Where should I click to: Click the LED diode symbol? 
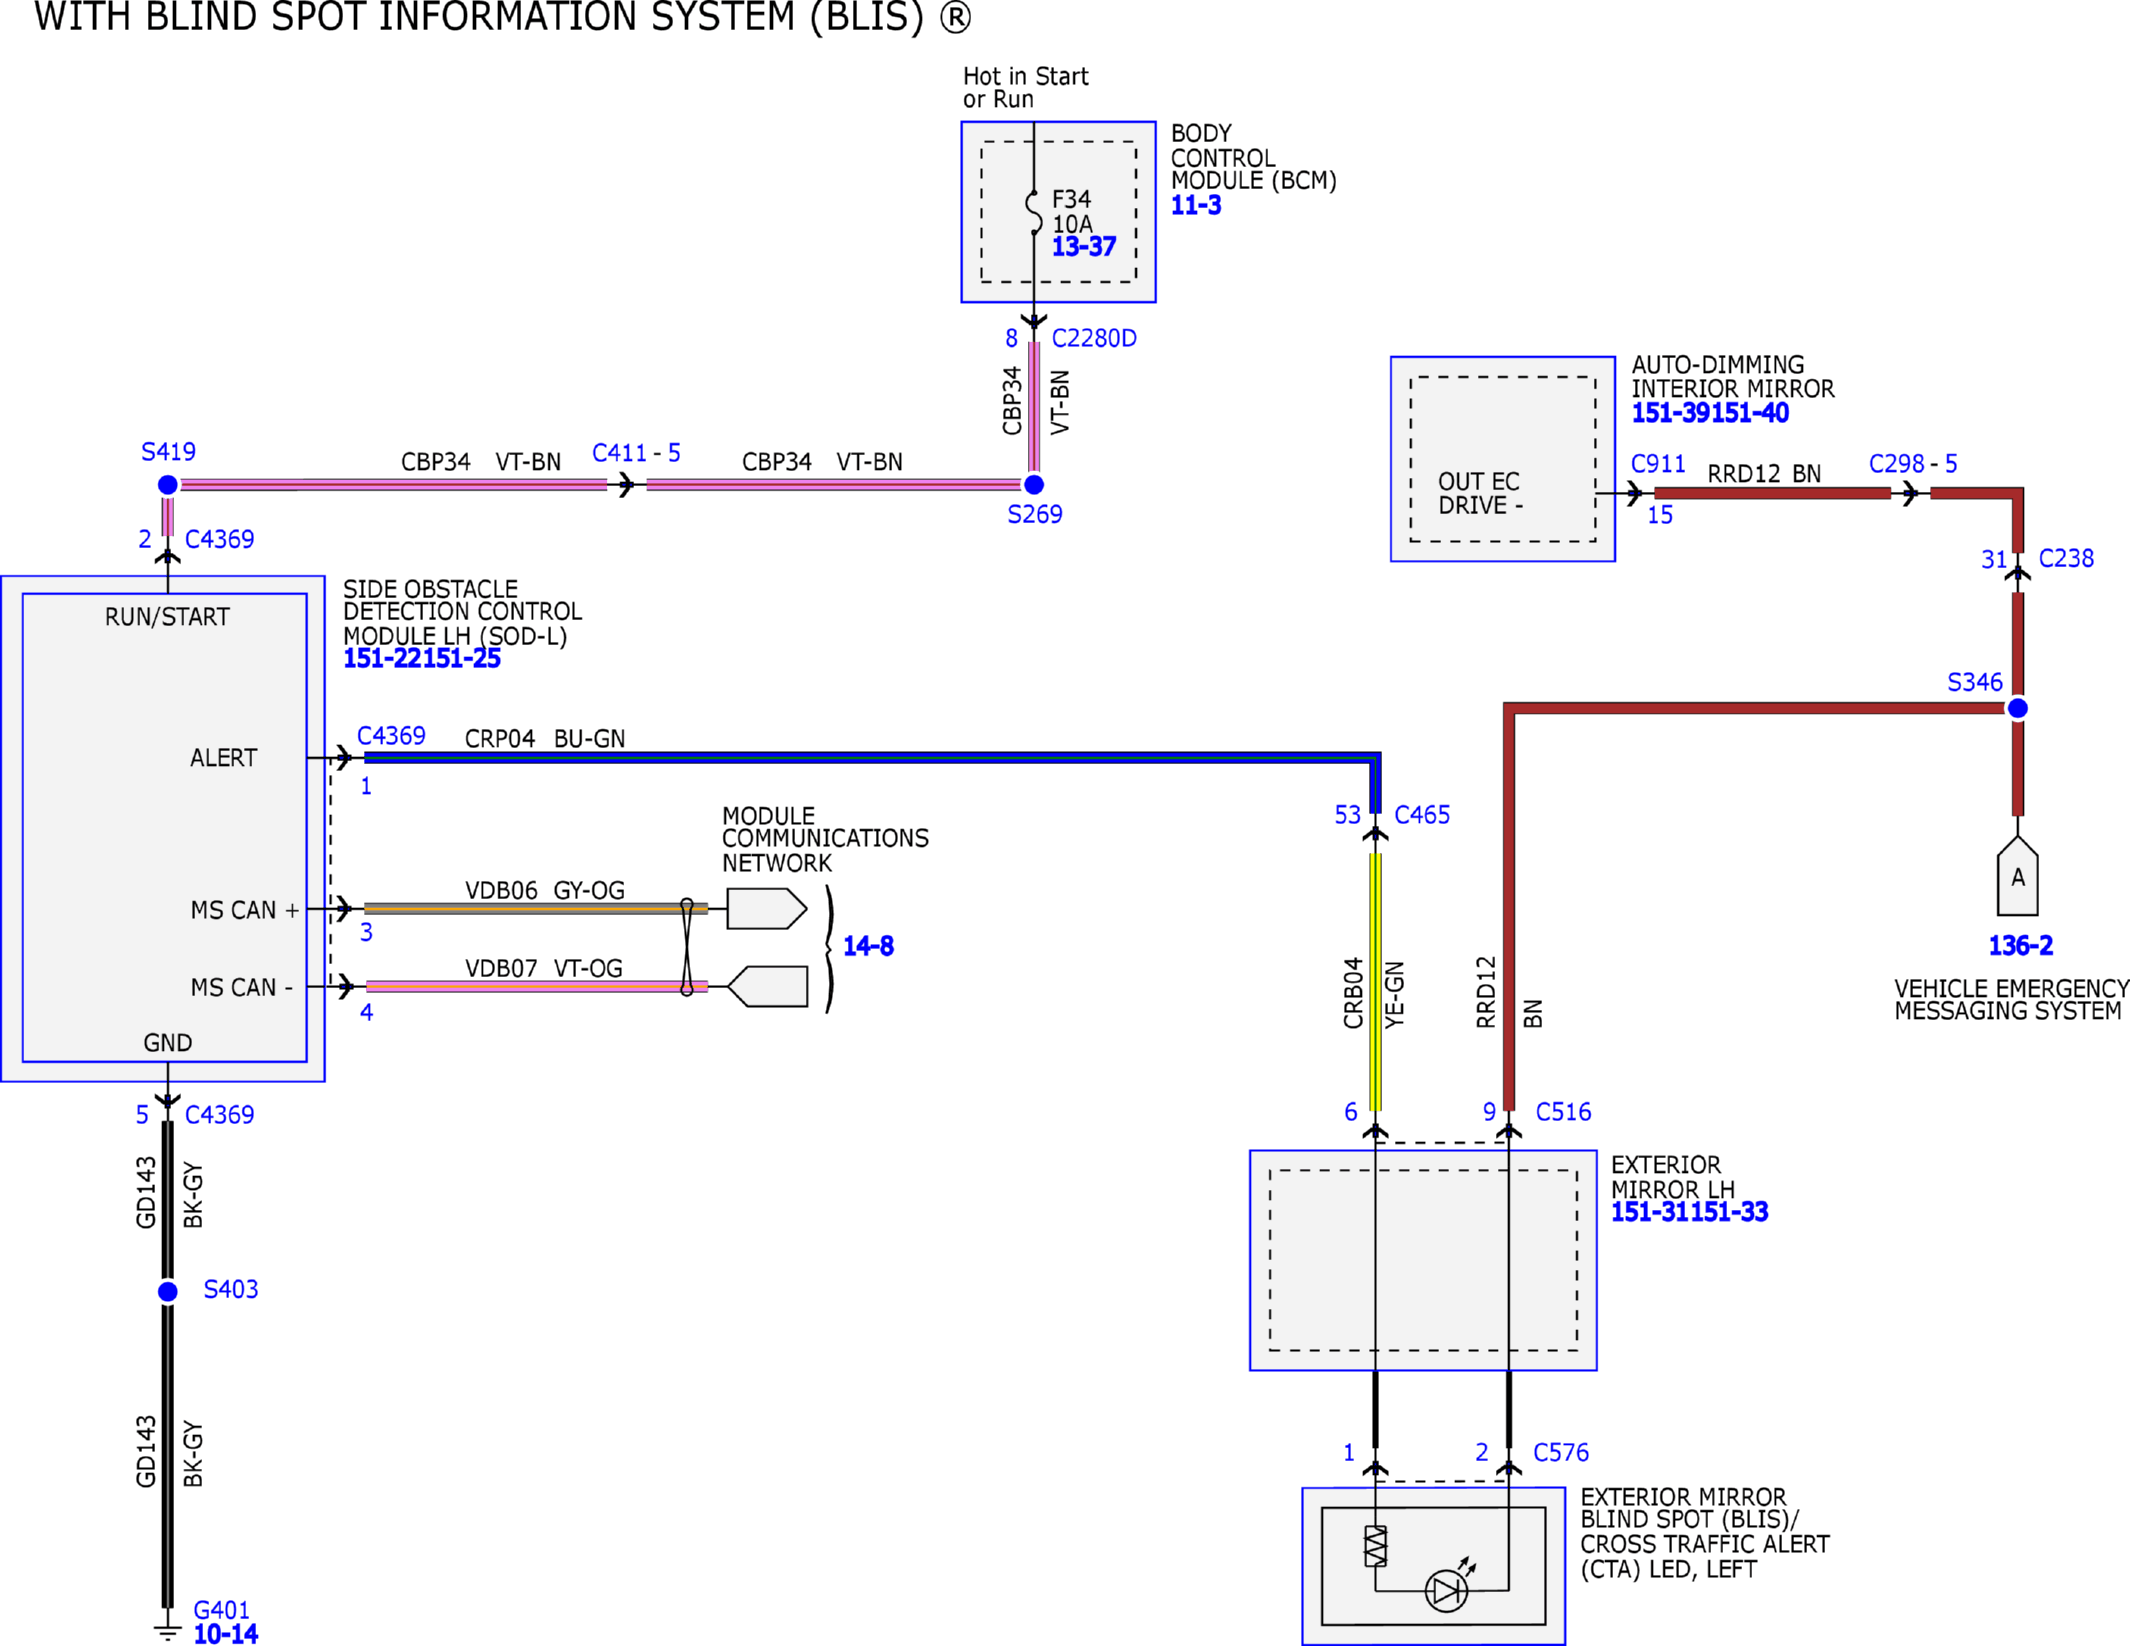pos(1446,1591)
